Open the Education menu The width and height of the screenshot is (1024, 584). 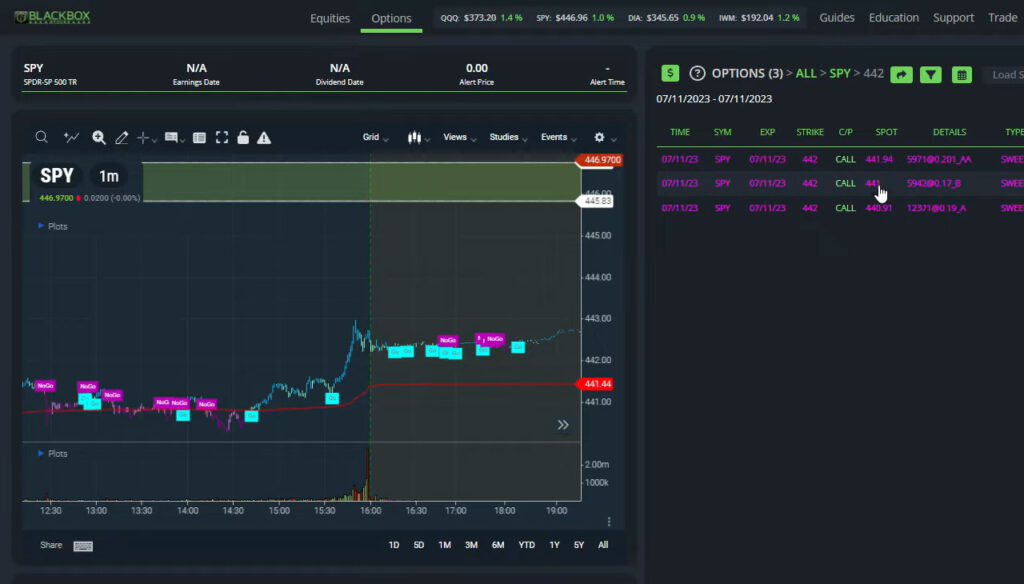click(893, 18)
